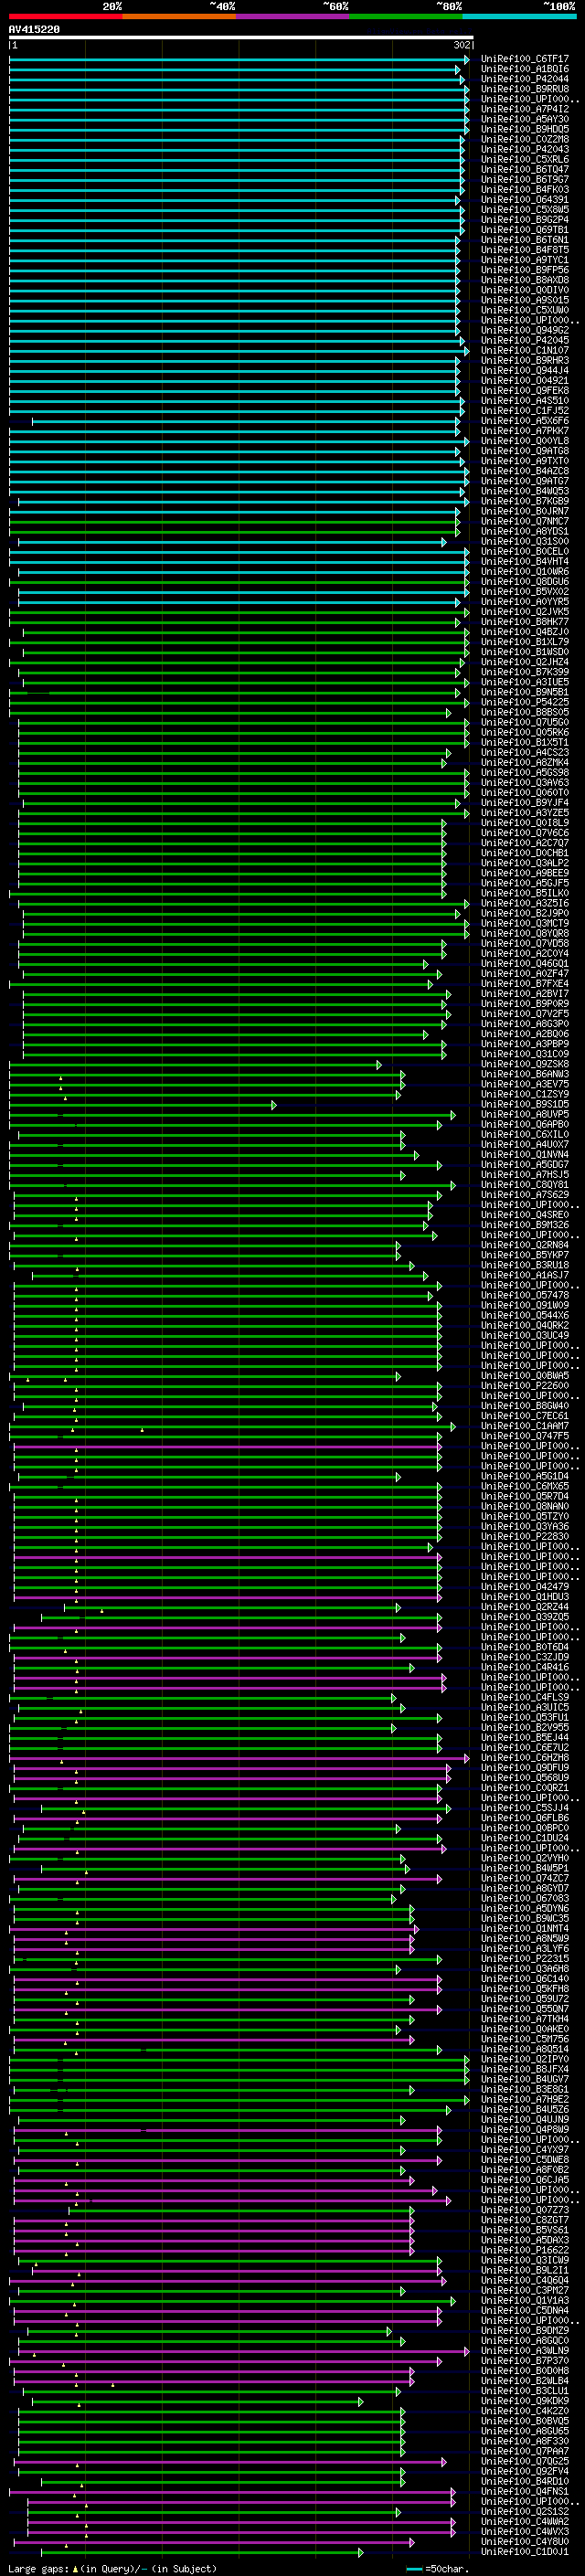The image size is (585, 2576).
Task: Click the green ~80% legend segment
Action: 405,17
